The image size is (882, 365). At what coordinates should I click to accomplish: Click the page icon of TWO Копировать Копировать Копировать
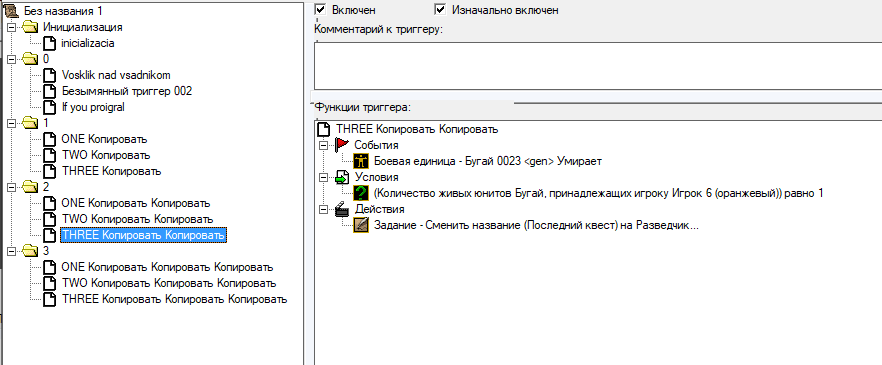point(50,283)
